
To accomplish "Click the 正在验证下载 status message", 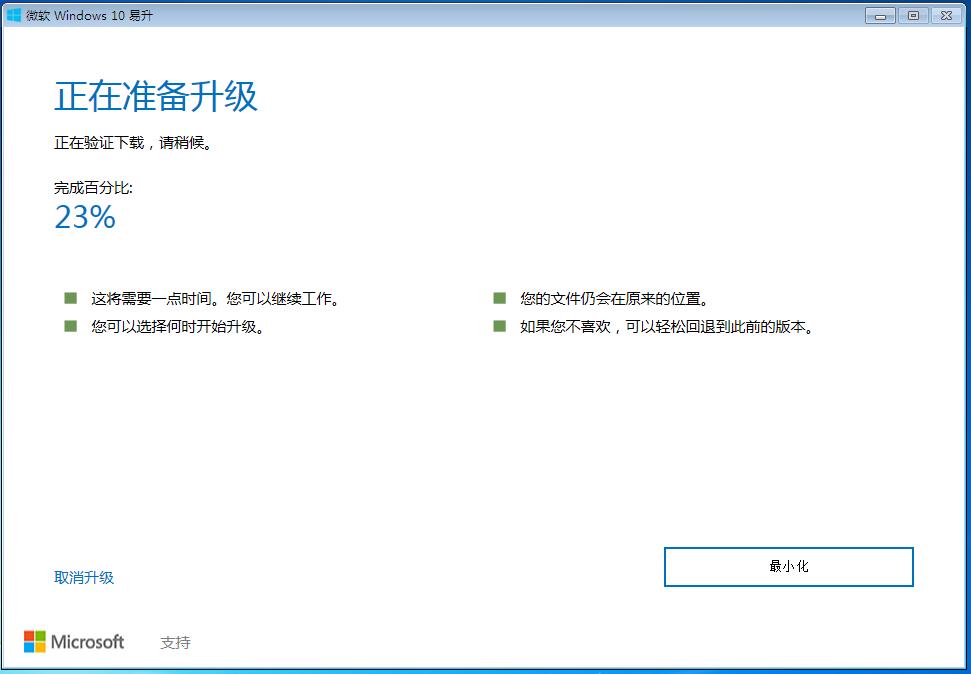I will [135, 142].
